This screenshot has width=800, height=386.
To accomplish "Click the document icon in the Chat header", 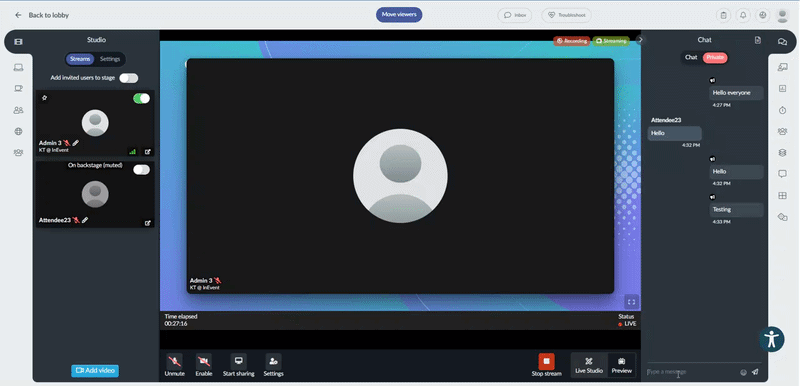I will (x=758, y=40).
